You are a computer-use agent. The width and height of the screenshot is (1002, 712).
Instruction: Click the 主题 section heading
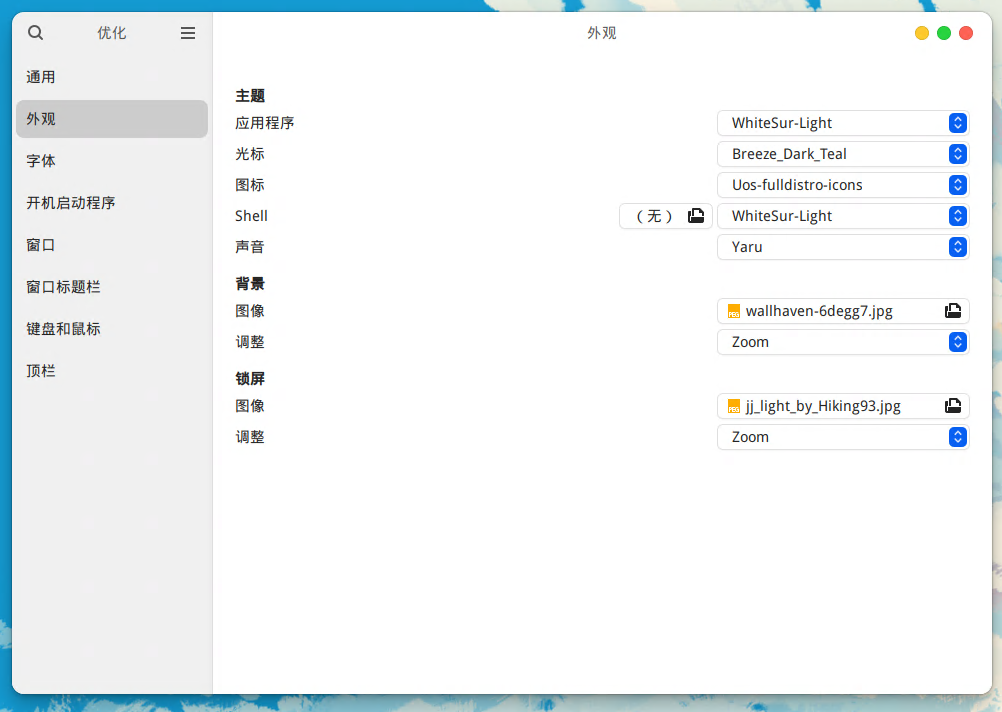tap(250, 96)
